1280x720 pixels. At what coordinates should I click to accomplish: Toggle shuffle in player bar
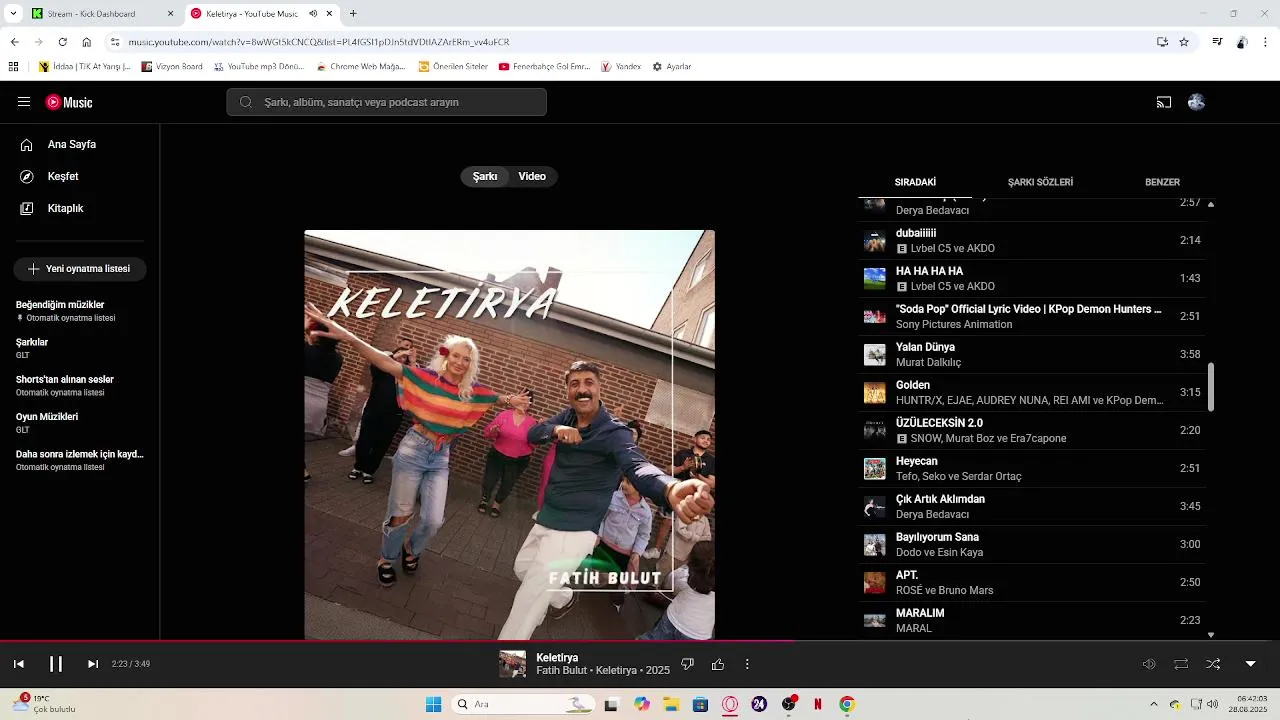pos(1213,664)
